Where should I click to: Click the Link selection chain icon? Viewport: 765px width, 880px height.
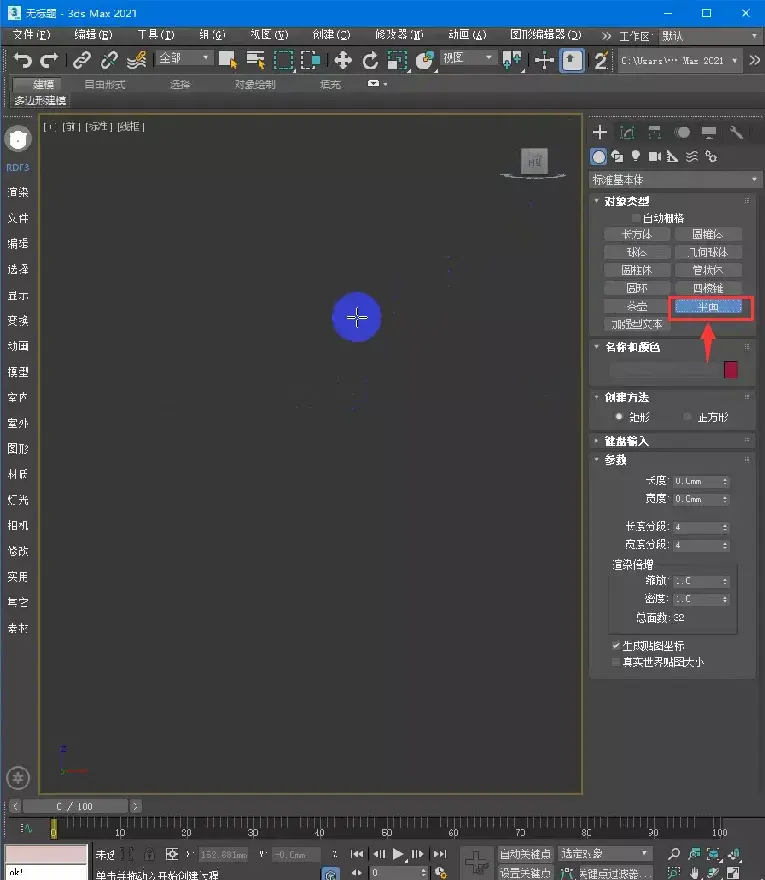(x=82, y=60)
